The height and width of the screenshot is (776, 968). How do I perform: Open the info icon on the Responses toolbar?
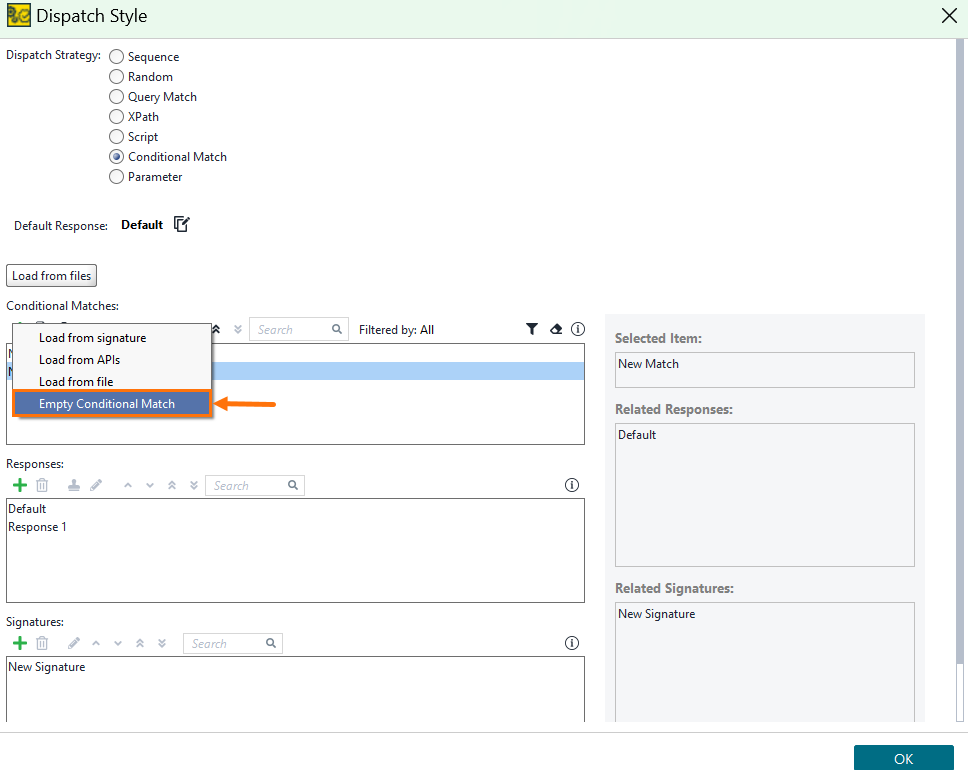pos(572,485)
